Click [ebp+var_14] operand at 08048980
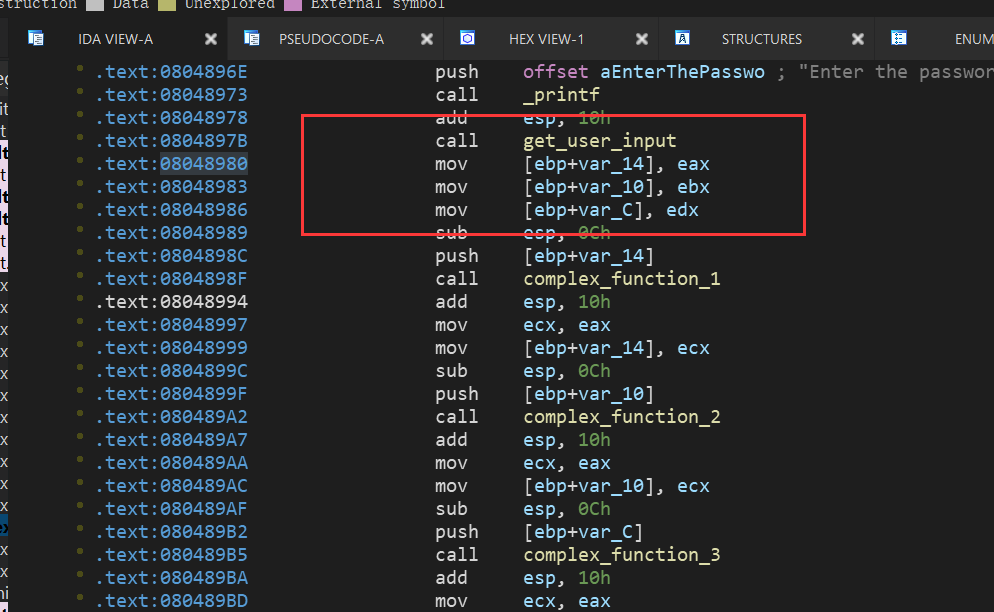Viewport: 994px width, 612px height. [588, 164]
